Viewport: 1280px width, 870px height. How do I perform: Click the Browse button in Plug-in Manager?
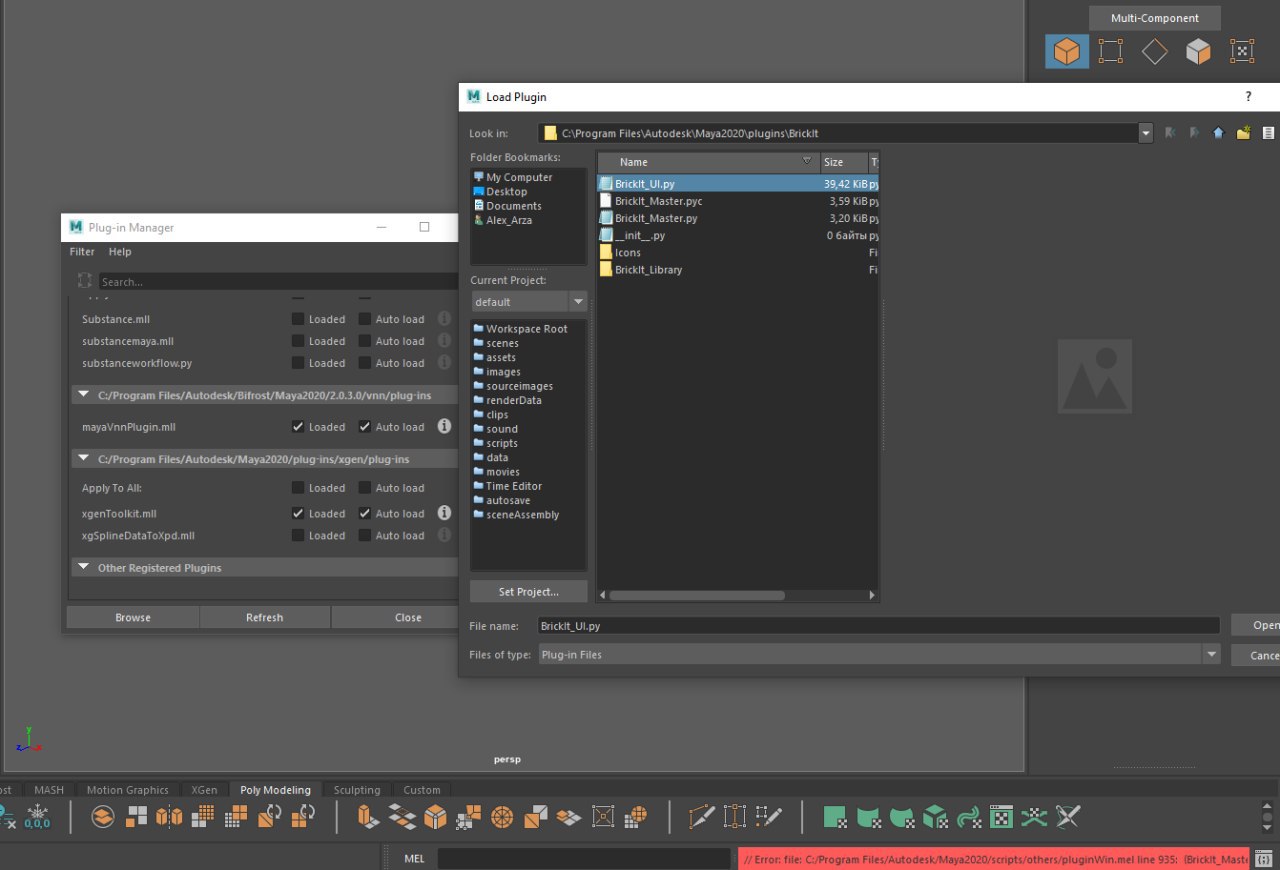(133, 617)
